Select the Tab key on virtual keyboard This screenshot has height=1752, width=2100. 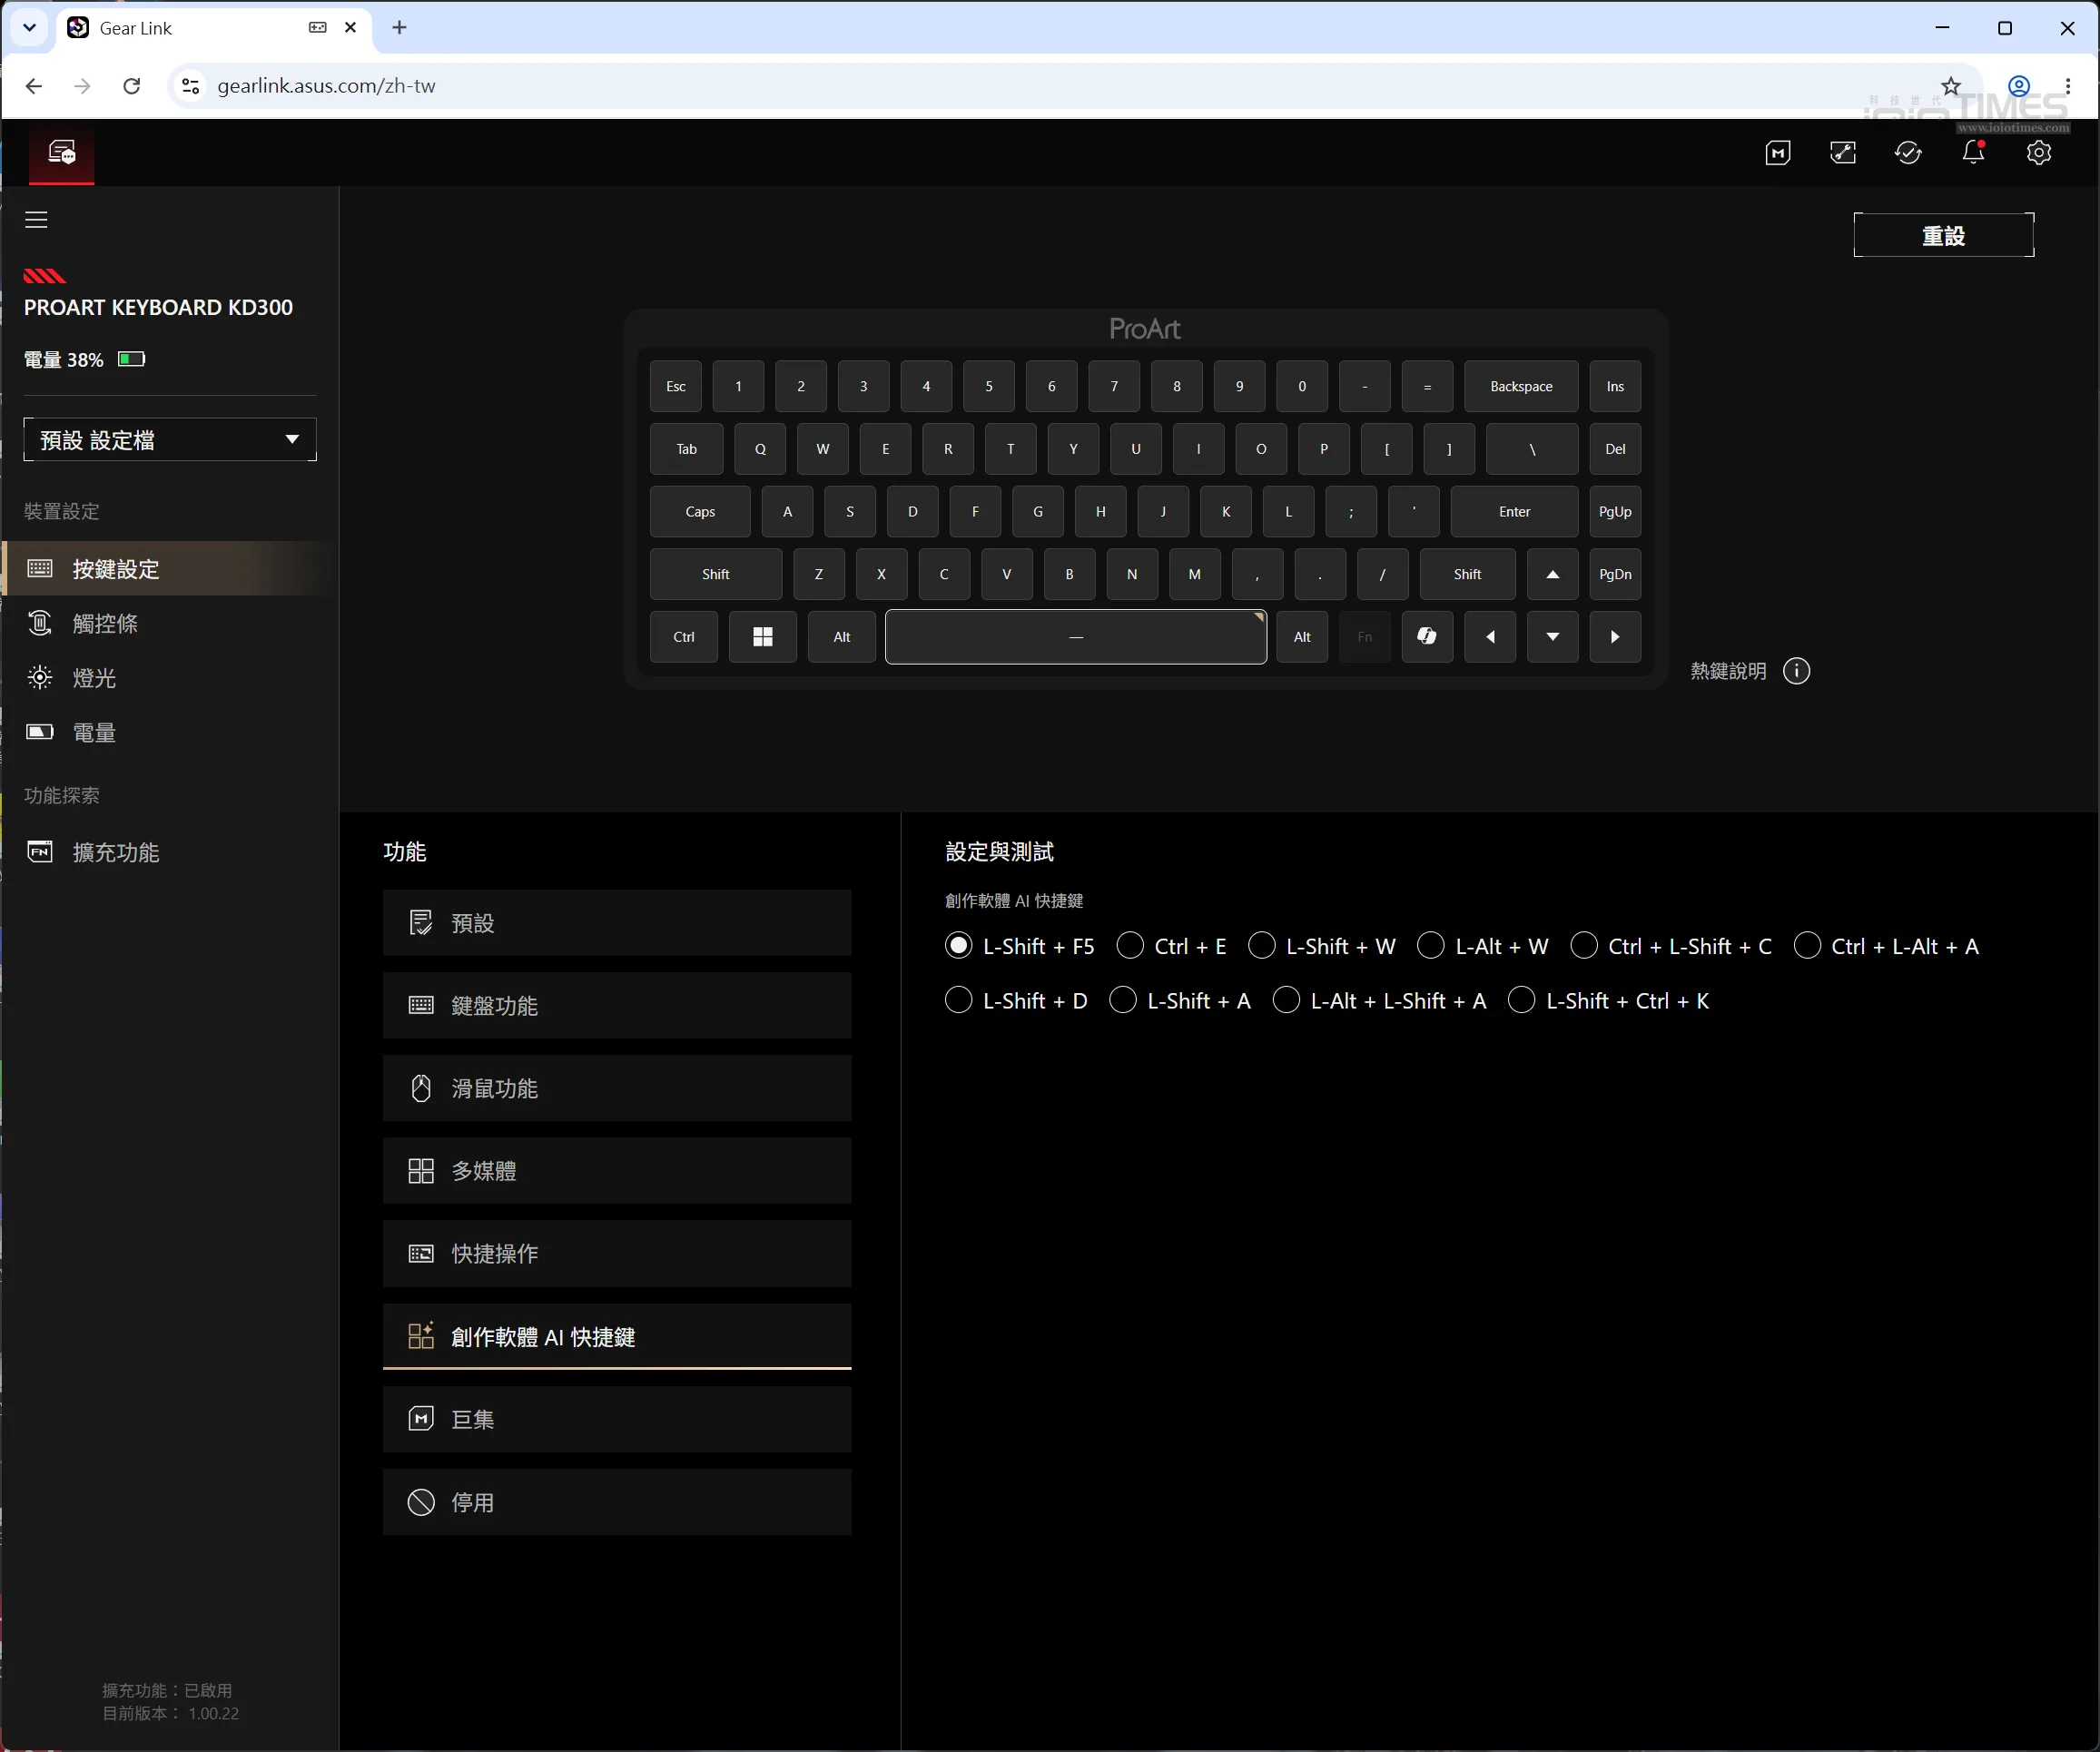coord(686,449)
